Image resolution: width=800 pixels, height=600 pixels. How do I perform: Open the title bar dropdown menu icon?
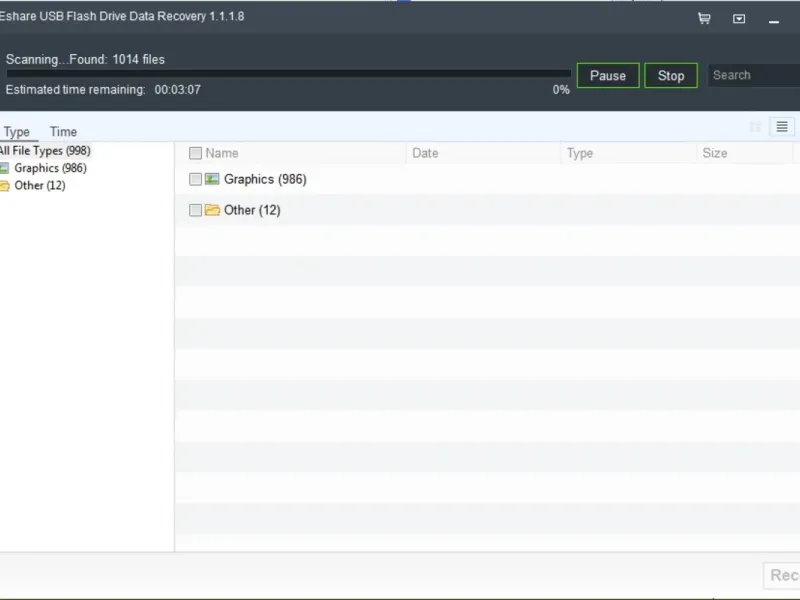click(x=739, y=19)
